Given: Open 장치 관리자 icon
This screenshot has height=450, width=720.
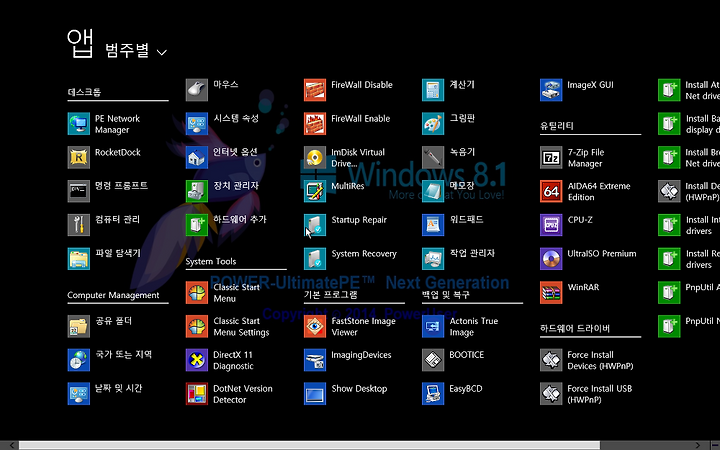Looking at the screenshot, I should [x=197, y=191].
